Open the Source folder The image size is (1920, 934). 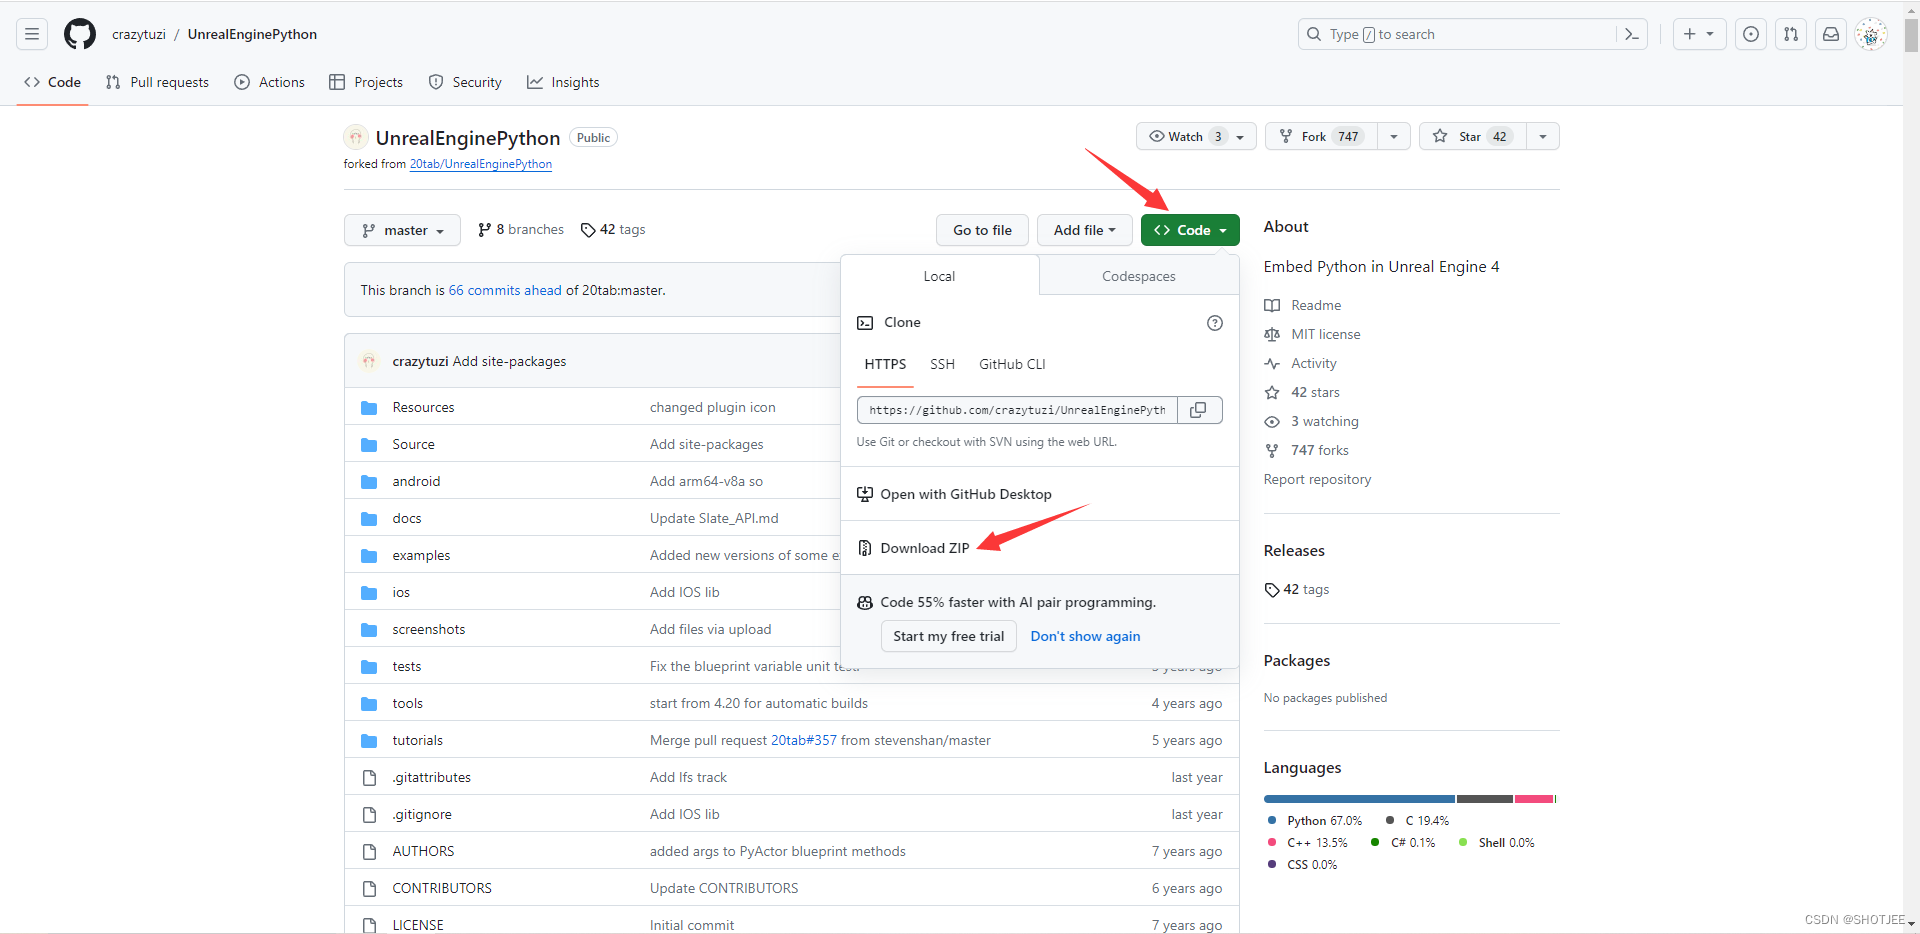[413, 444]
